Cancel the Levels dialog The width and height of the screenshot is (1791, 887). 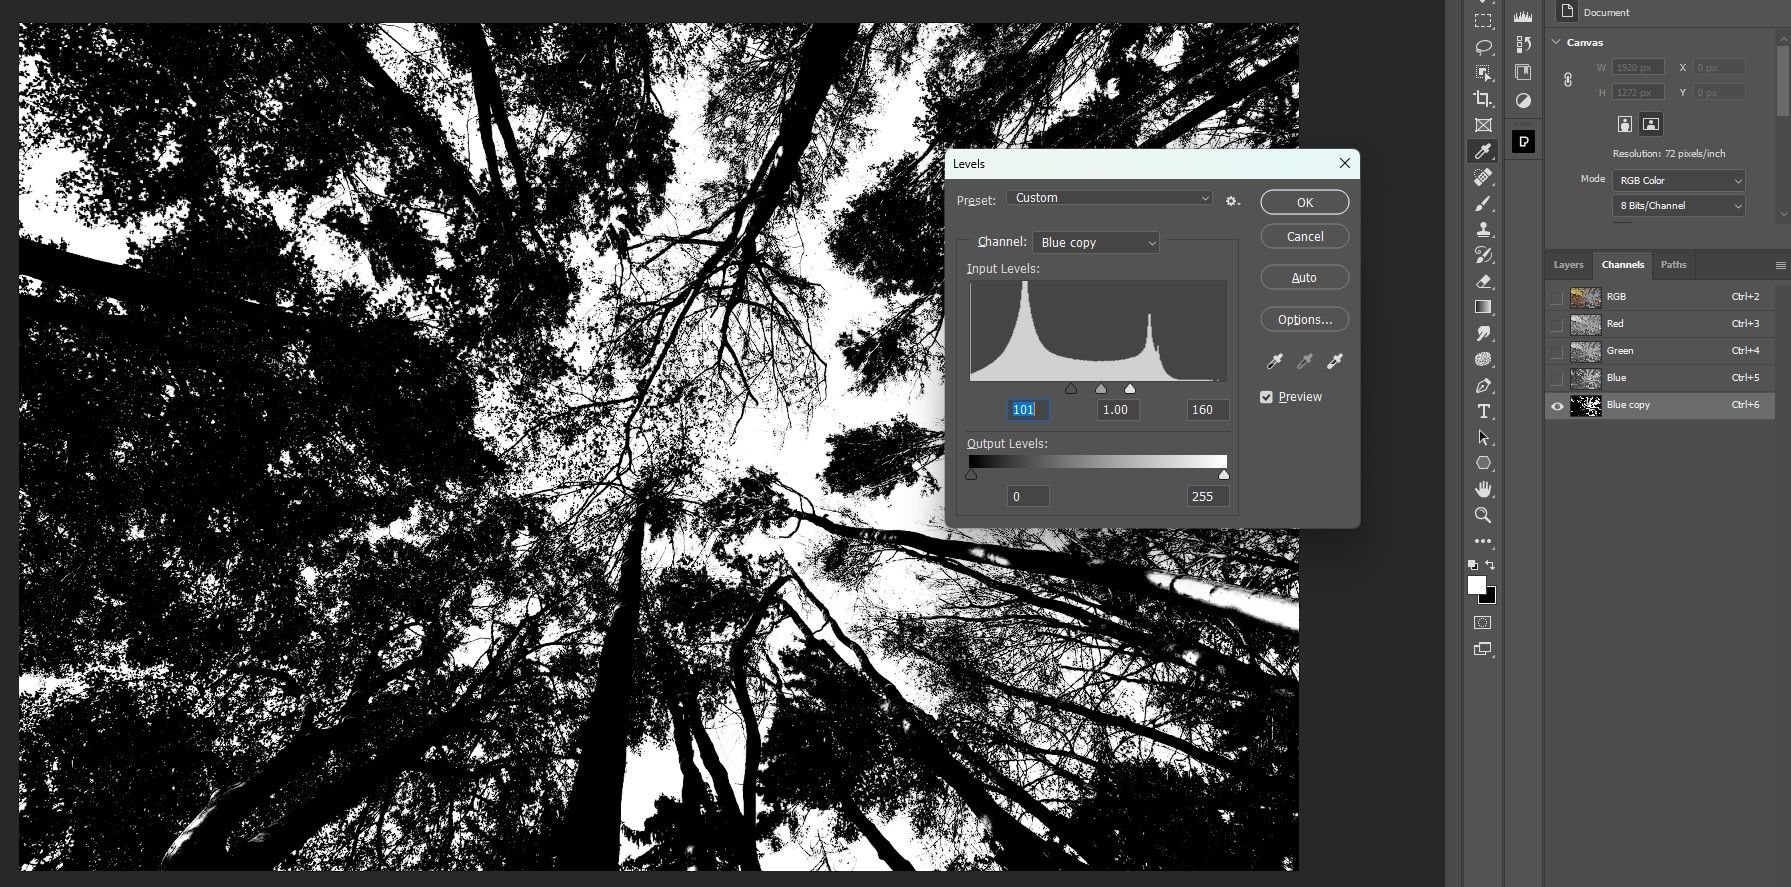tap(1305, 236)
